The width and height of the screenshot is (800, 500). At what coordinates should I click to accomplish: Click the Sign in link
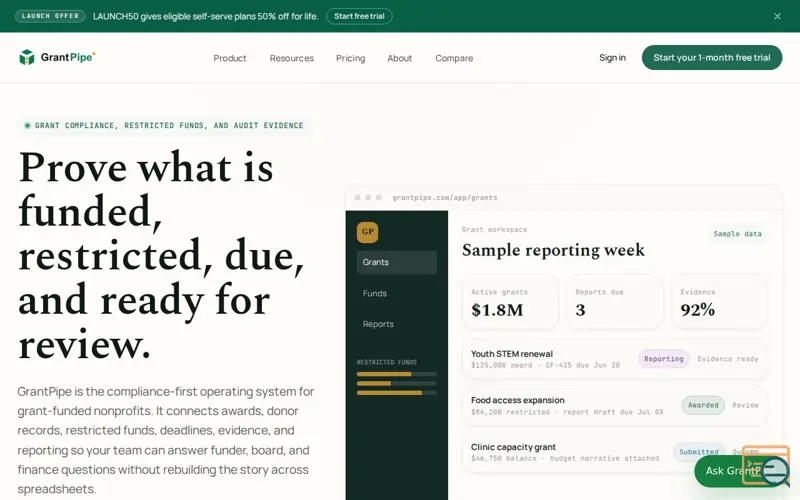(x=612, y=58)
